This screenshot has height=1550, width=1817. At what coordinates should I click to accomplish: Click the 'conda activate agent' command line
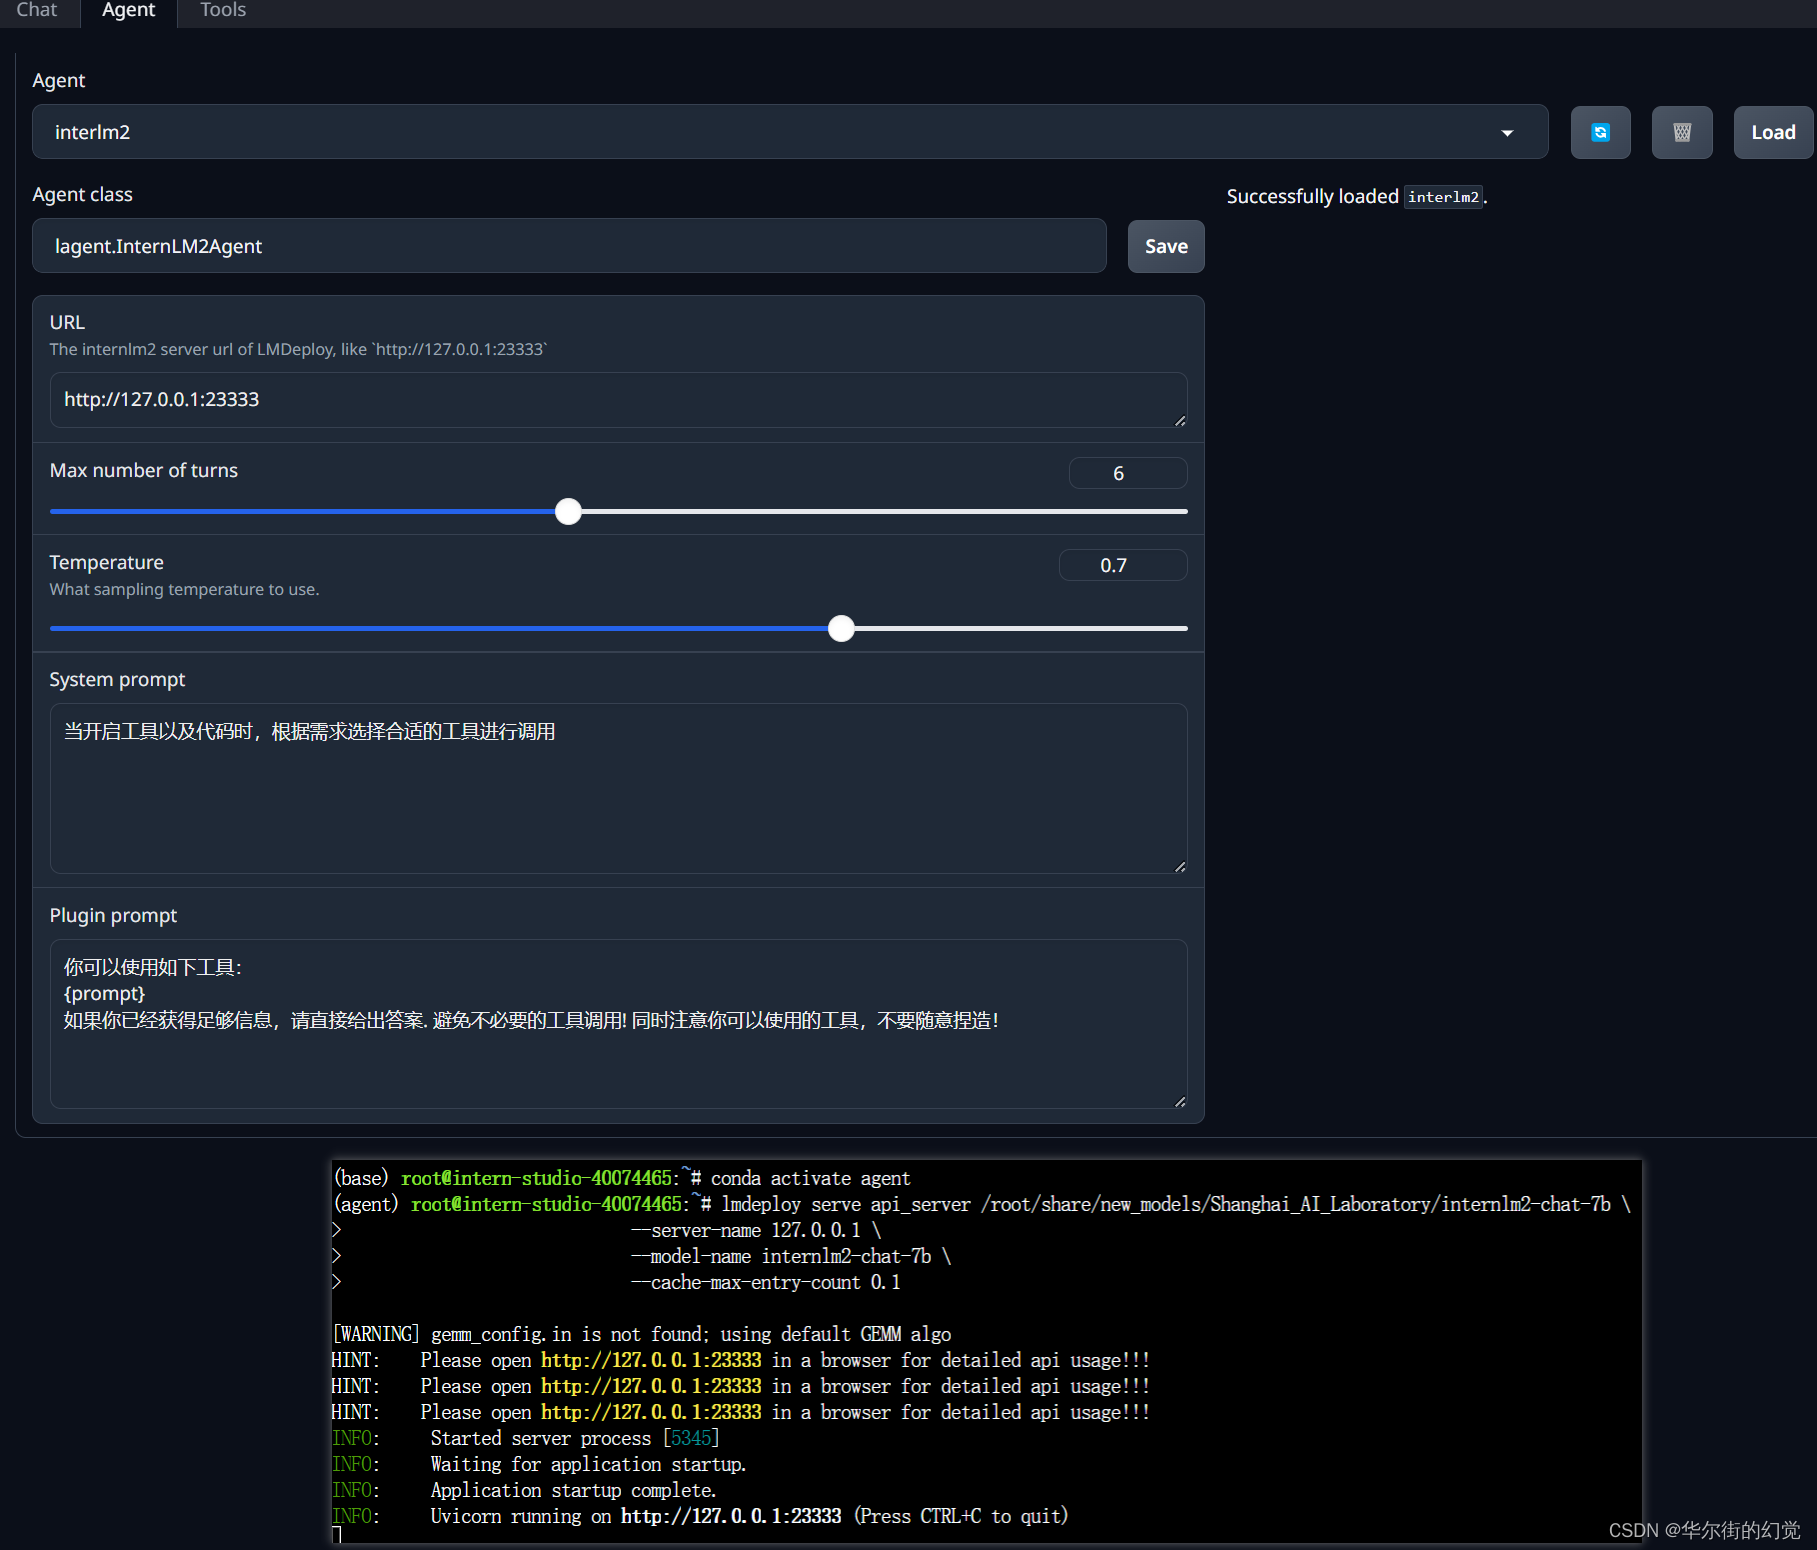[621, 1178]
